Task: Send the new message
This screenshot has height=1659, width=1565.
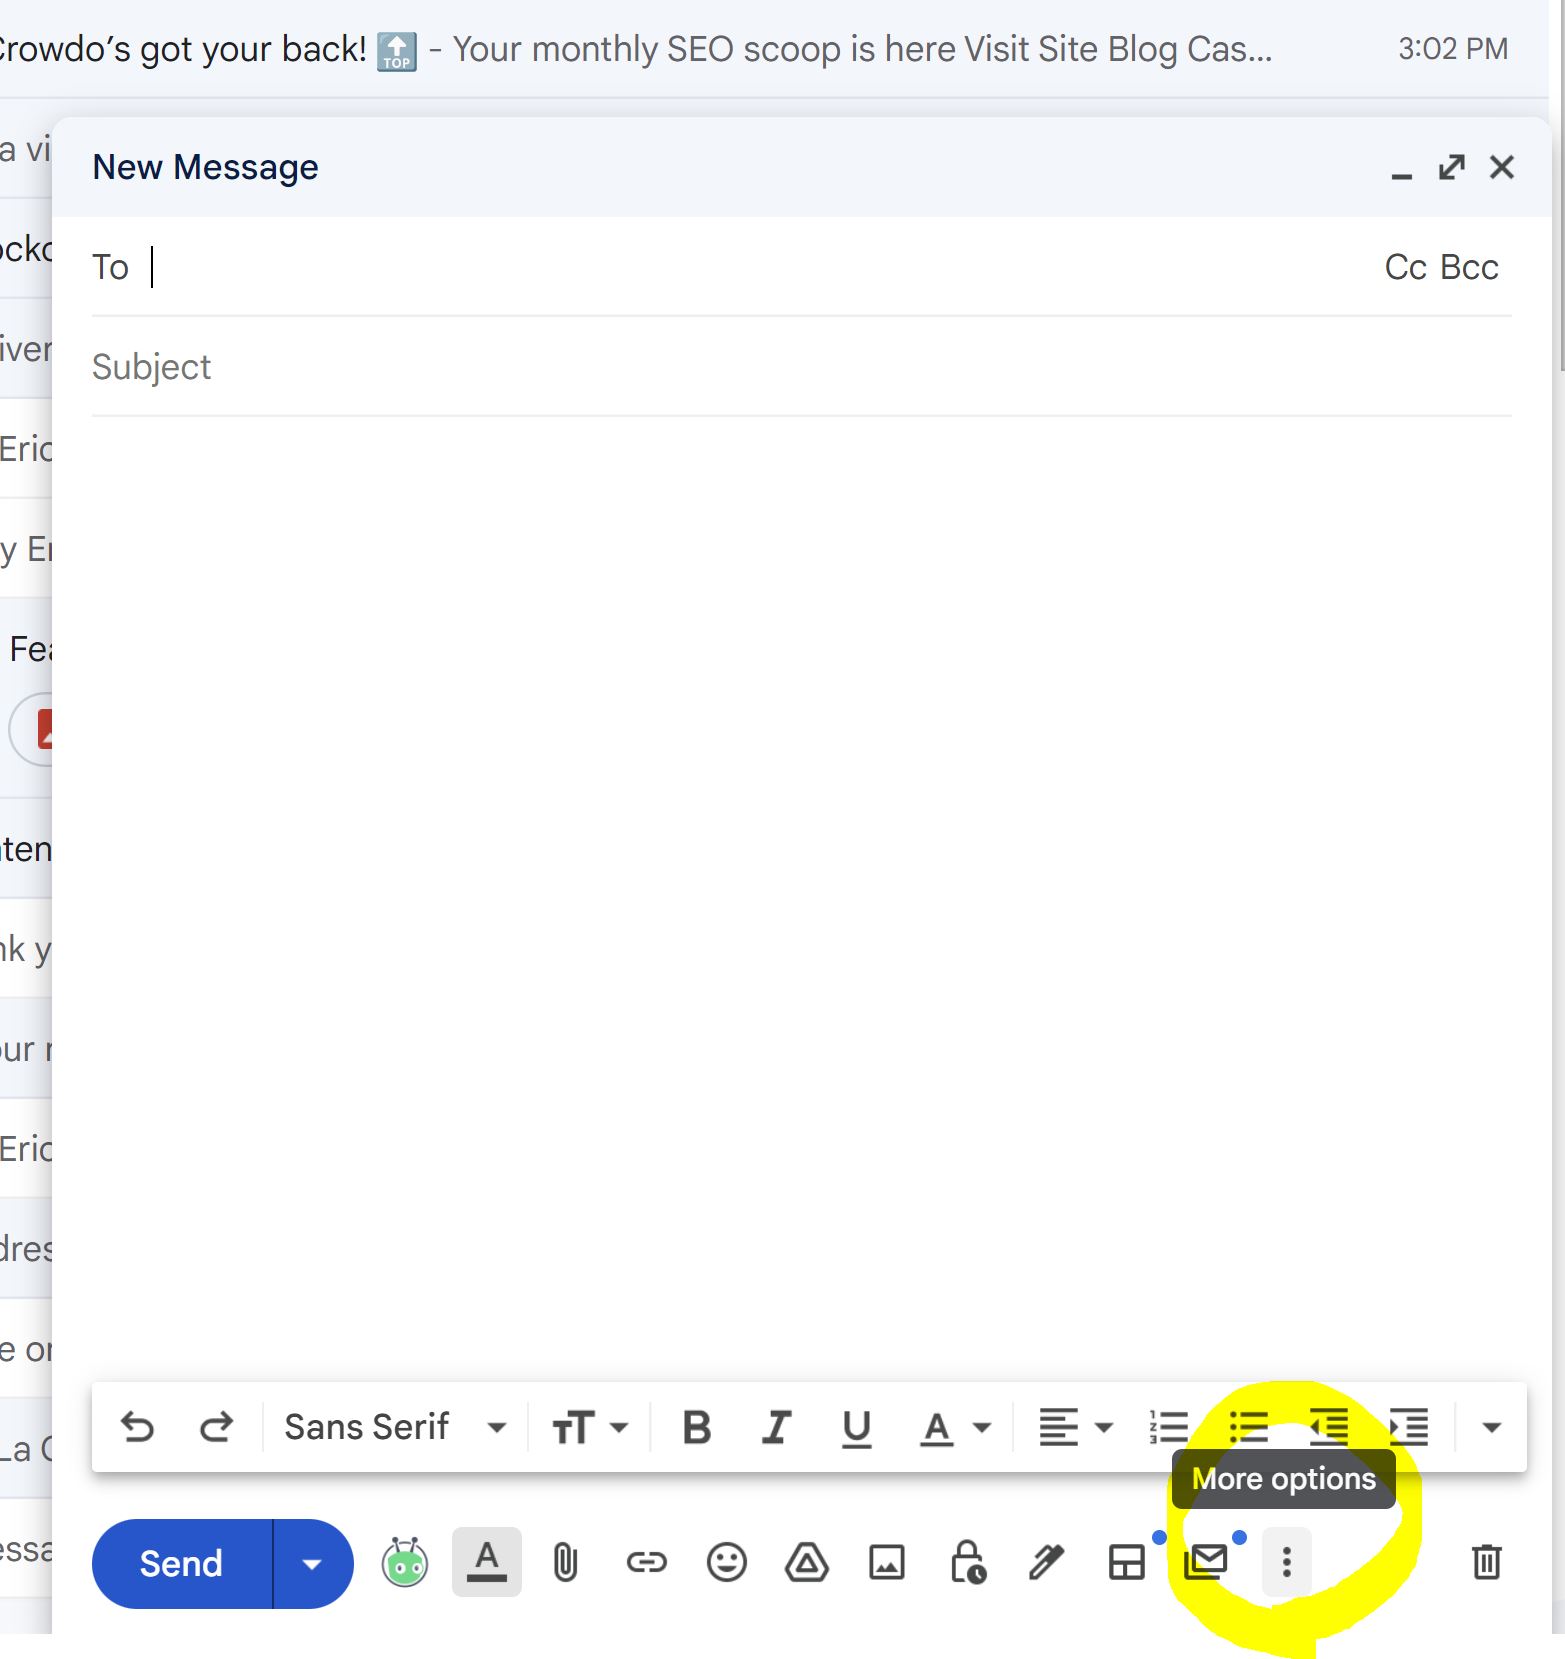Action: coord(181,1563)
